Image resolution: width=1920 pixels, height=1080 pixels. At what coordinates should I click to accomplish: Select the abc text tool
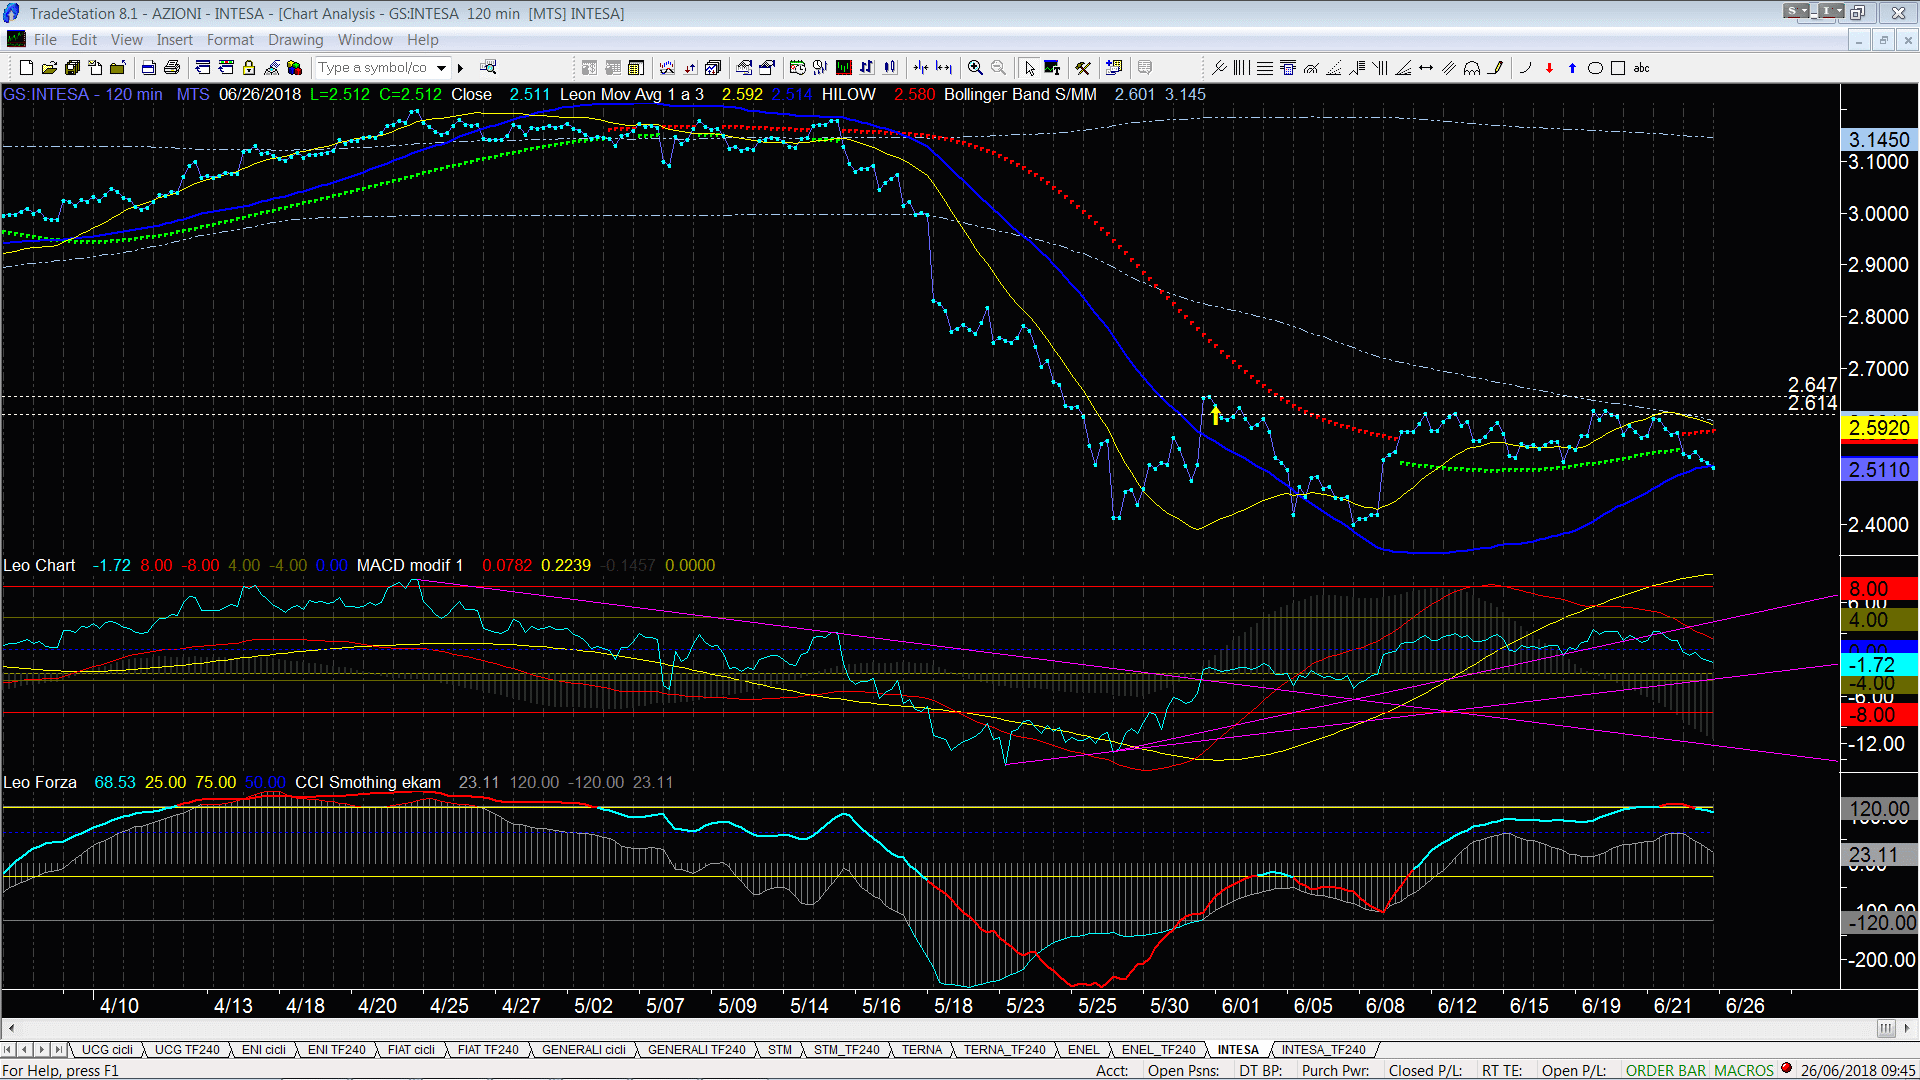pos(1642,68)
